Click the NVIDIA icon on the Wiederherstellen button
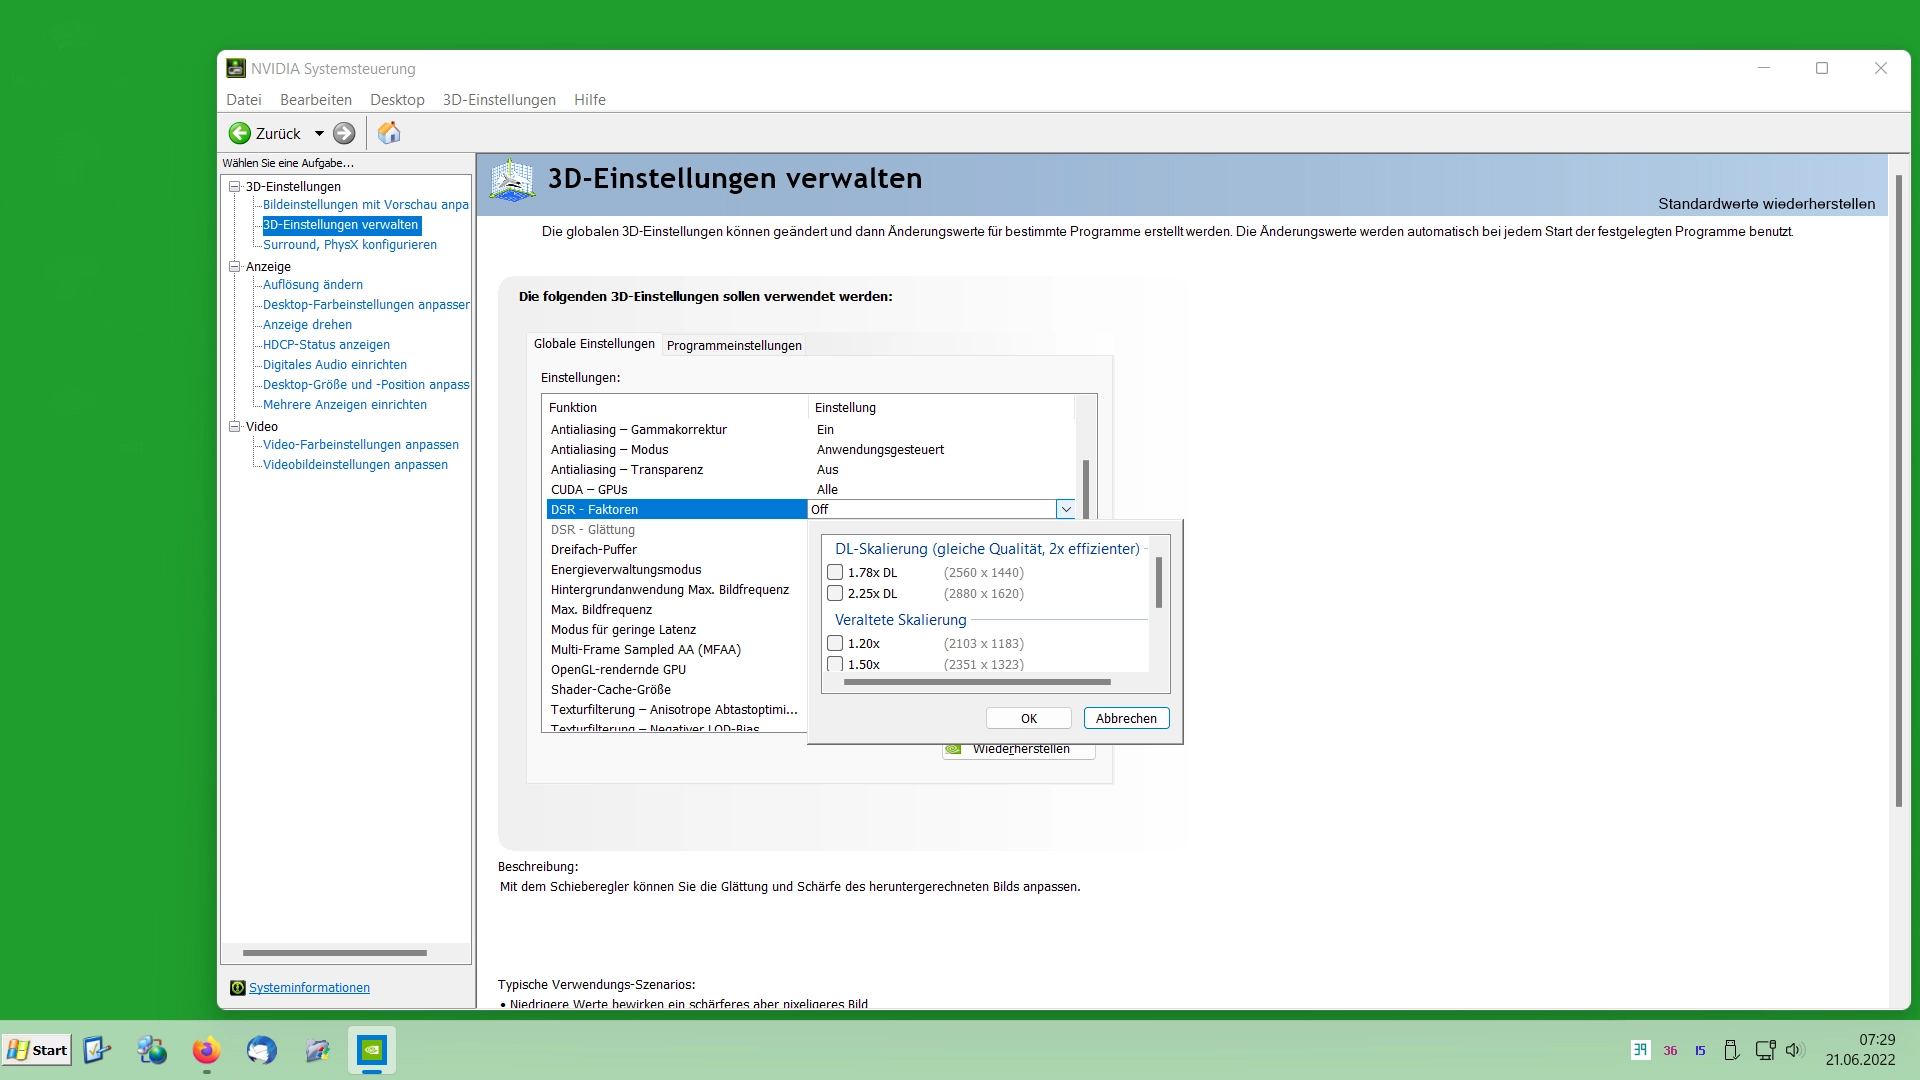 (x=954, y=749)
